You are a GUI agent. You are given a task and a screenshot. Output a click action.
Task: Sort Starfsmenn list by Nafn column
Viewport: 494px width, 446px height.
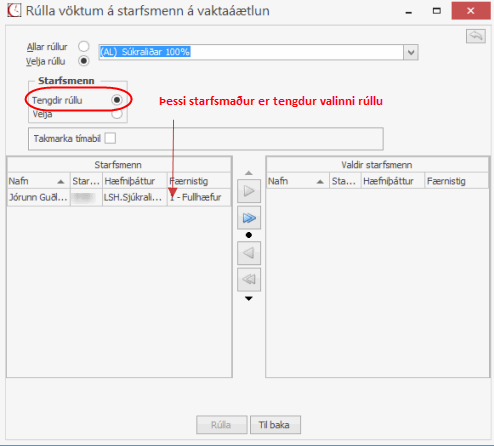pyautogui.click(x=38, y=181)
